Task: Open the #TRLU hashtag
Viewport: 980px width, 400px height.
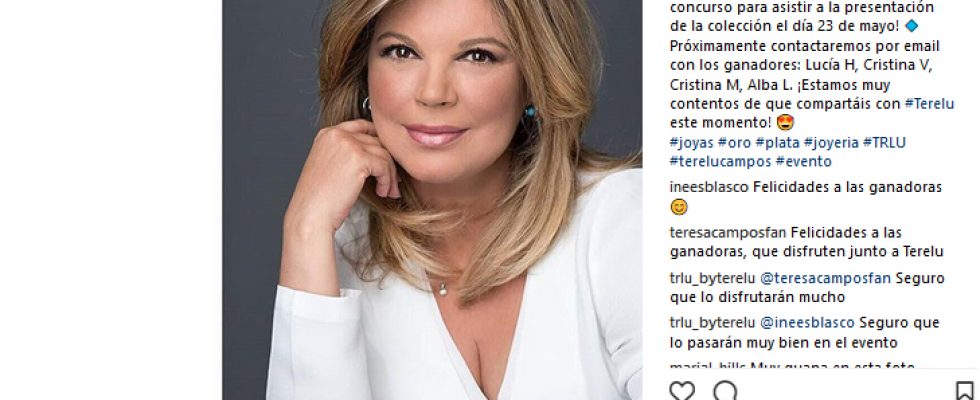Action: coord(884,142)
